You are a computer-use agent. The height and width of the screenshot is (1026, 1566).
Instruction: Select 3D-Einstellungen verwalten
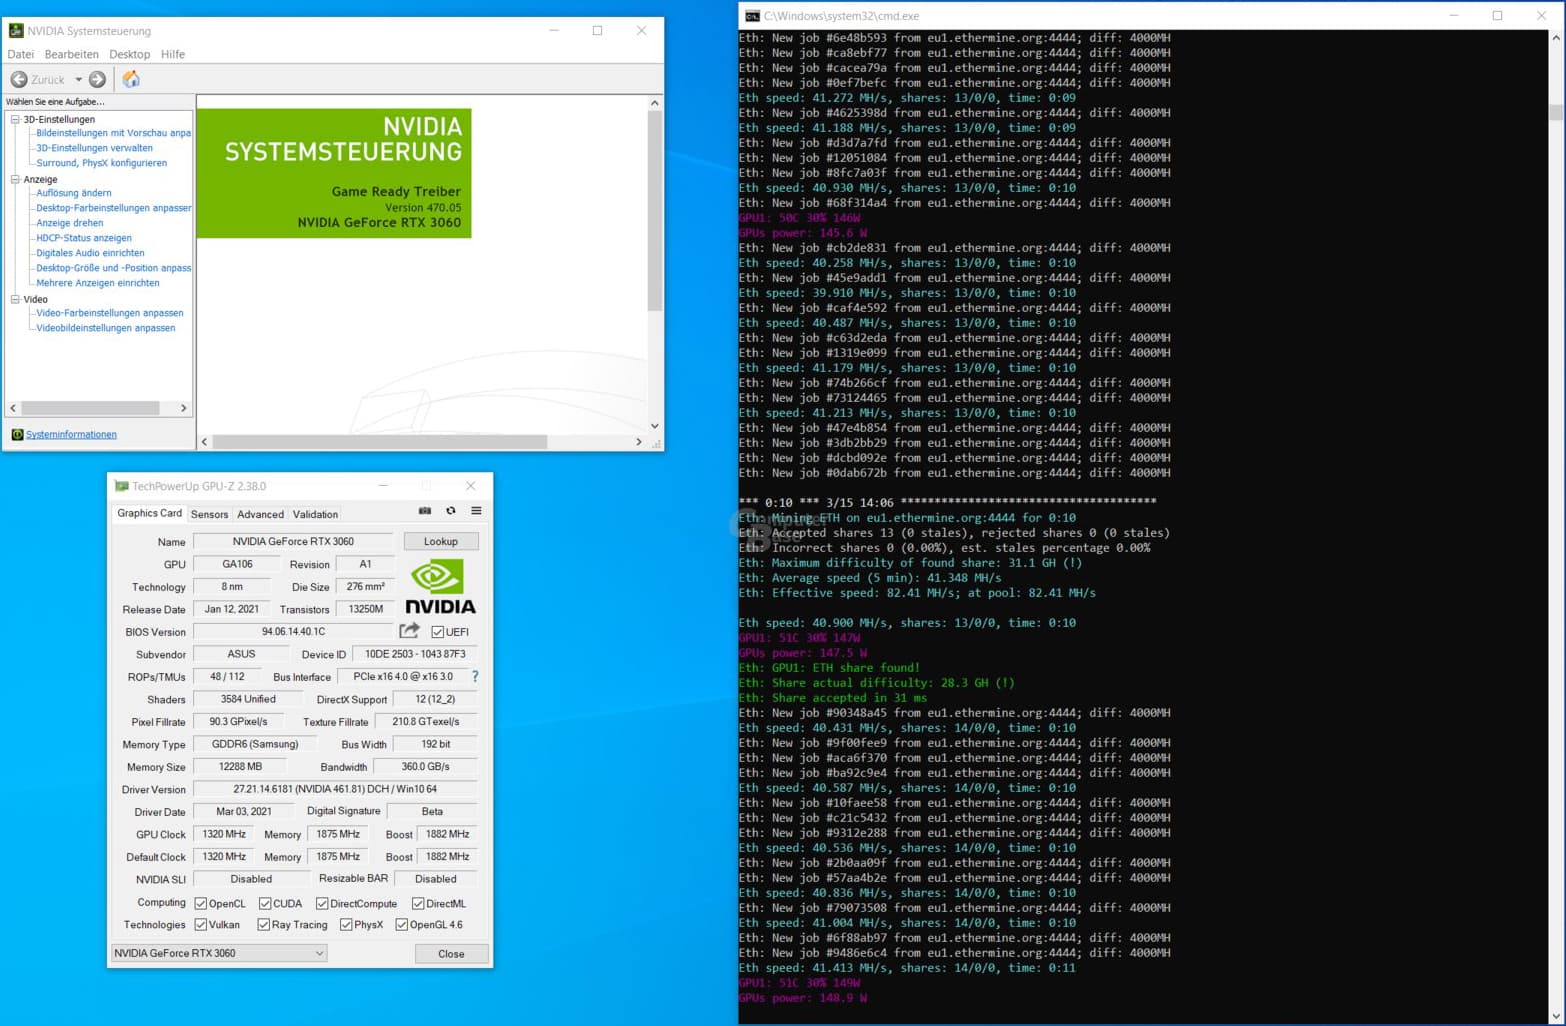pyautogui.click(x=95, y=148)
